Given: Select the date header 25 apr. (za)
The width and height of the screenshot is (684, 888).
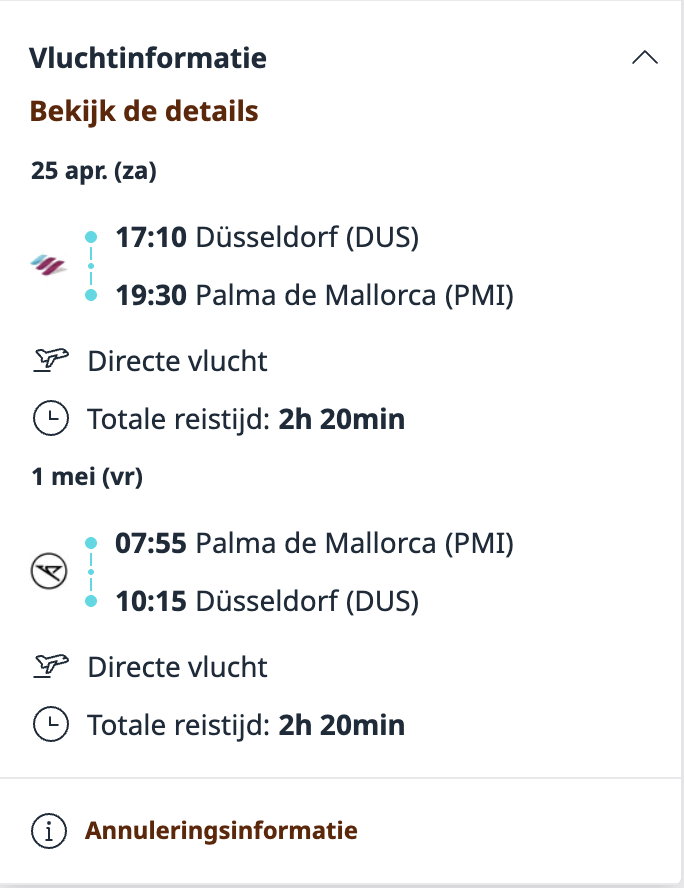Looking at the screenshot, I should (x=94, y=170).
